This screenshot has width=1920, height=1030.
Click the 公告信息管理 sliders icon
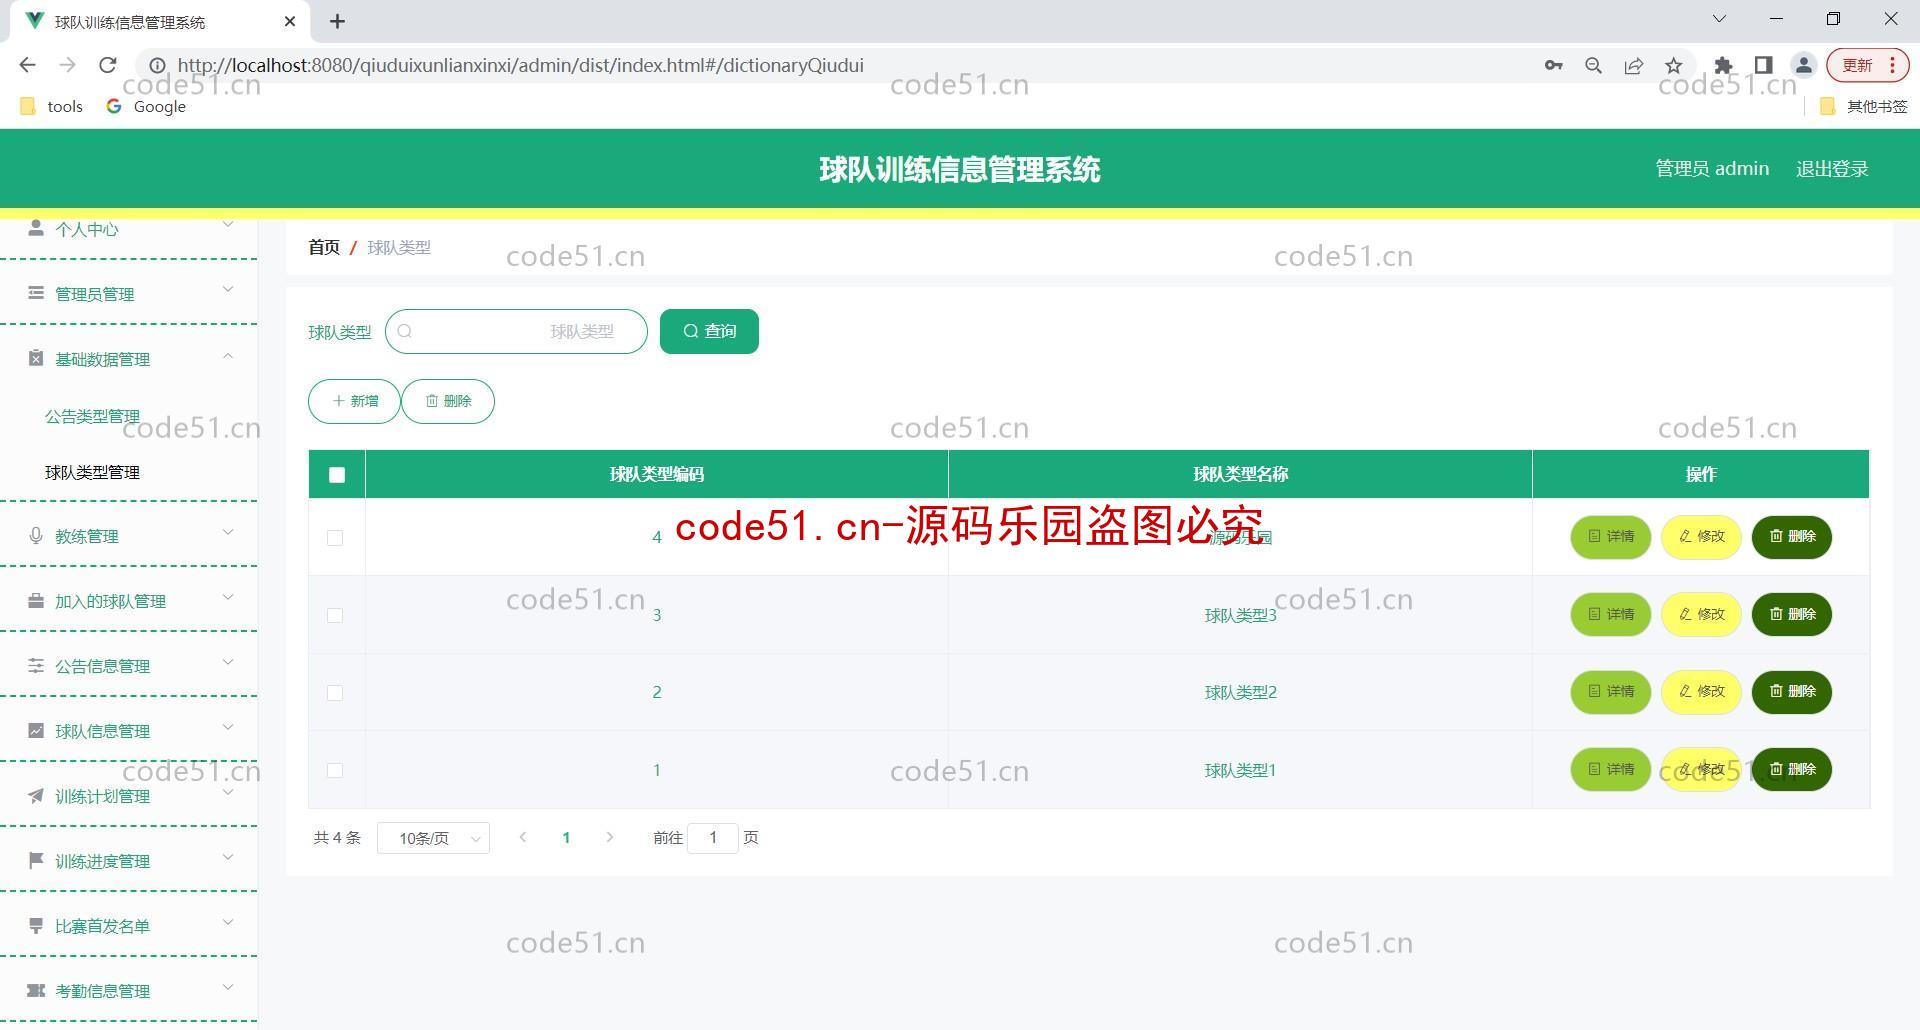point(36,665)
